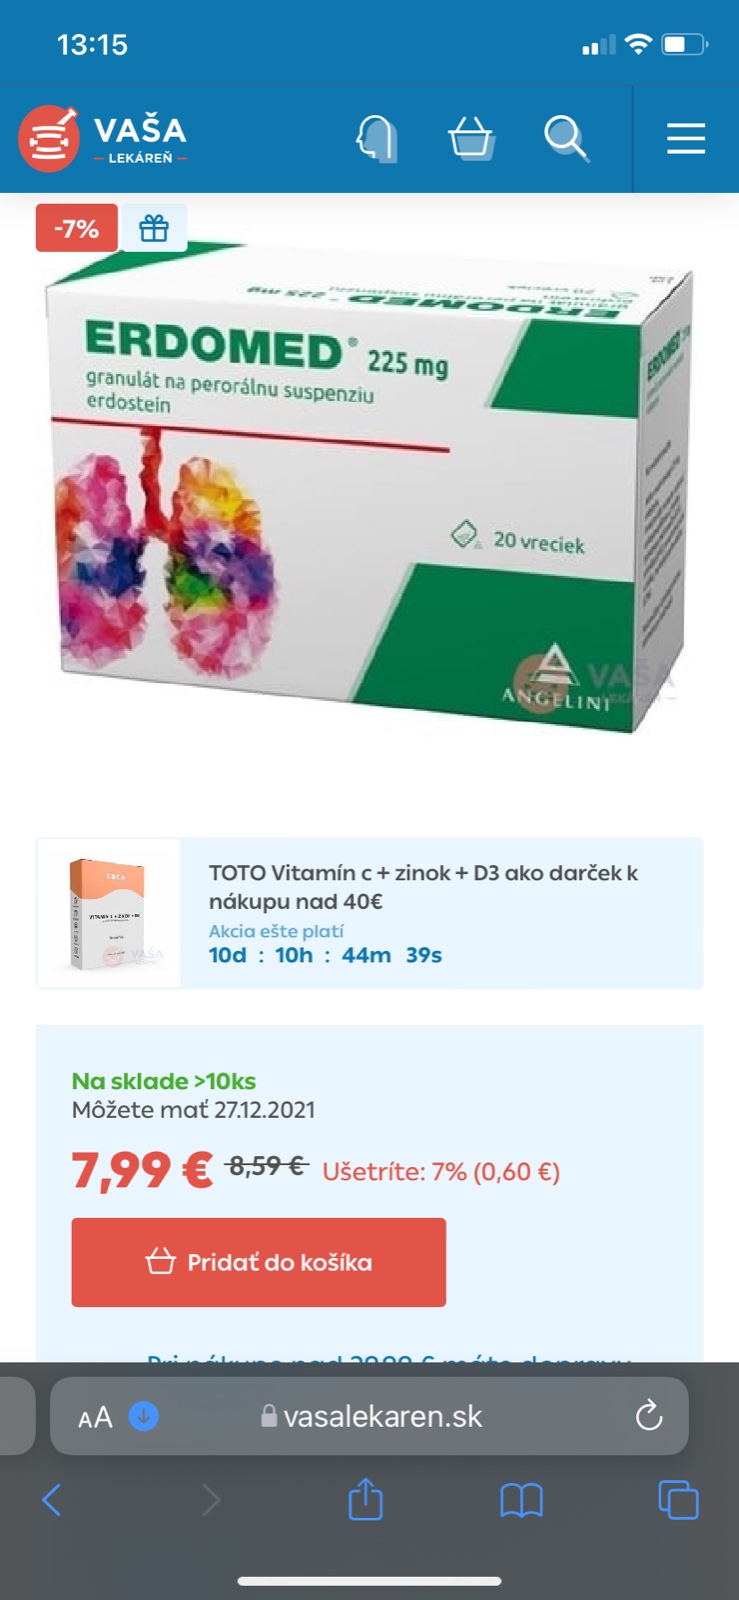Tap the magnifier search icon

click(566, 138)
